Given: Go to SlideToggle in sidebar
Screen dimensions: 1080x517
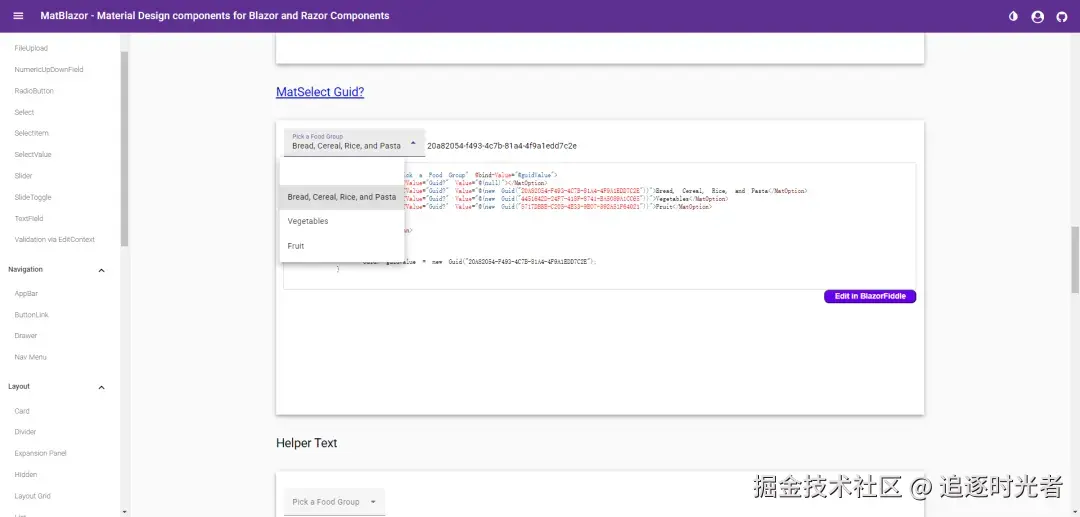Looking at the screenshot, I should coord(33,198).
